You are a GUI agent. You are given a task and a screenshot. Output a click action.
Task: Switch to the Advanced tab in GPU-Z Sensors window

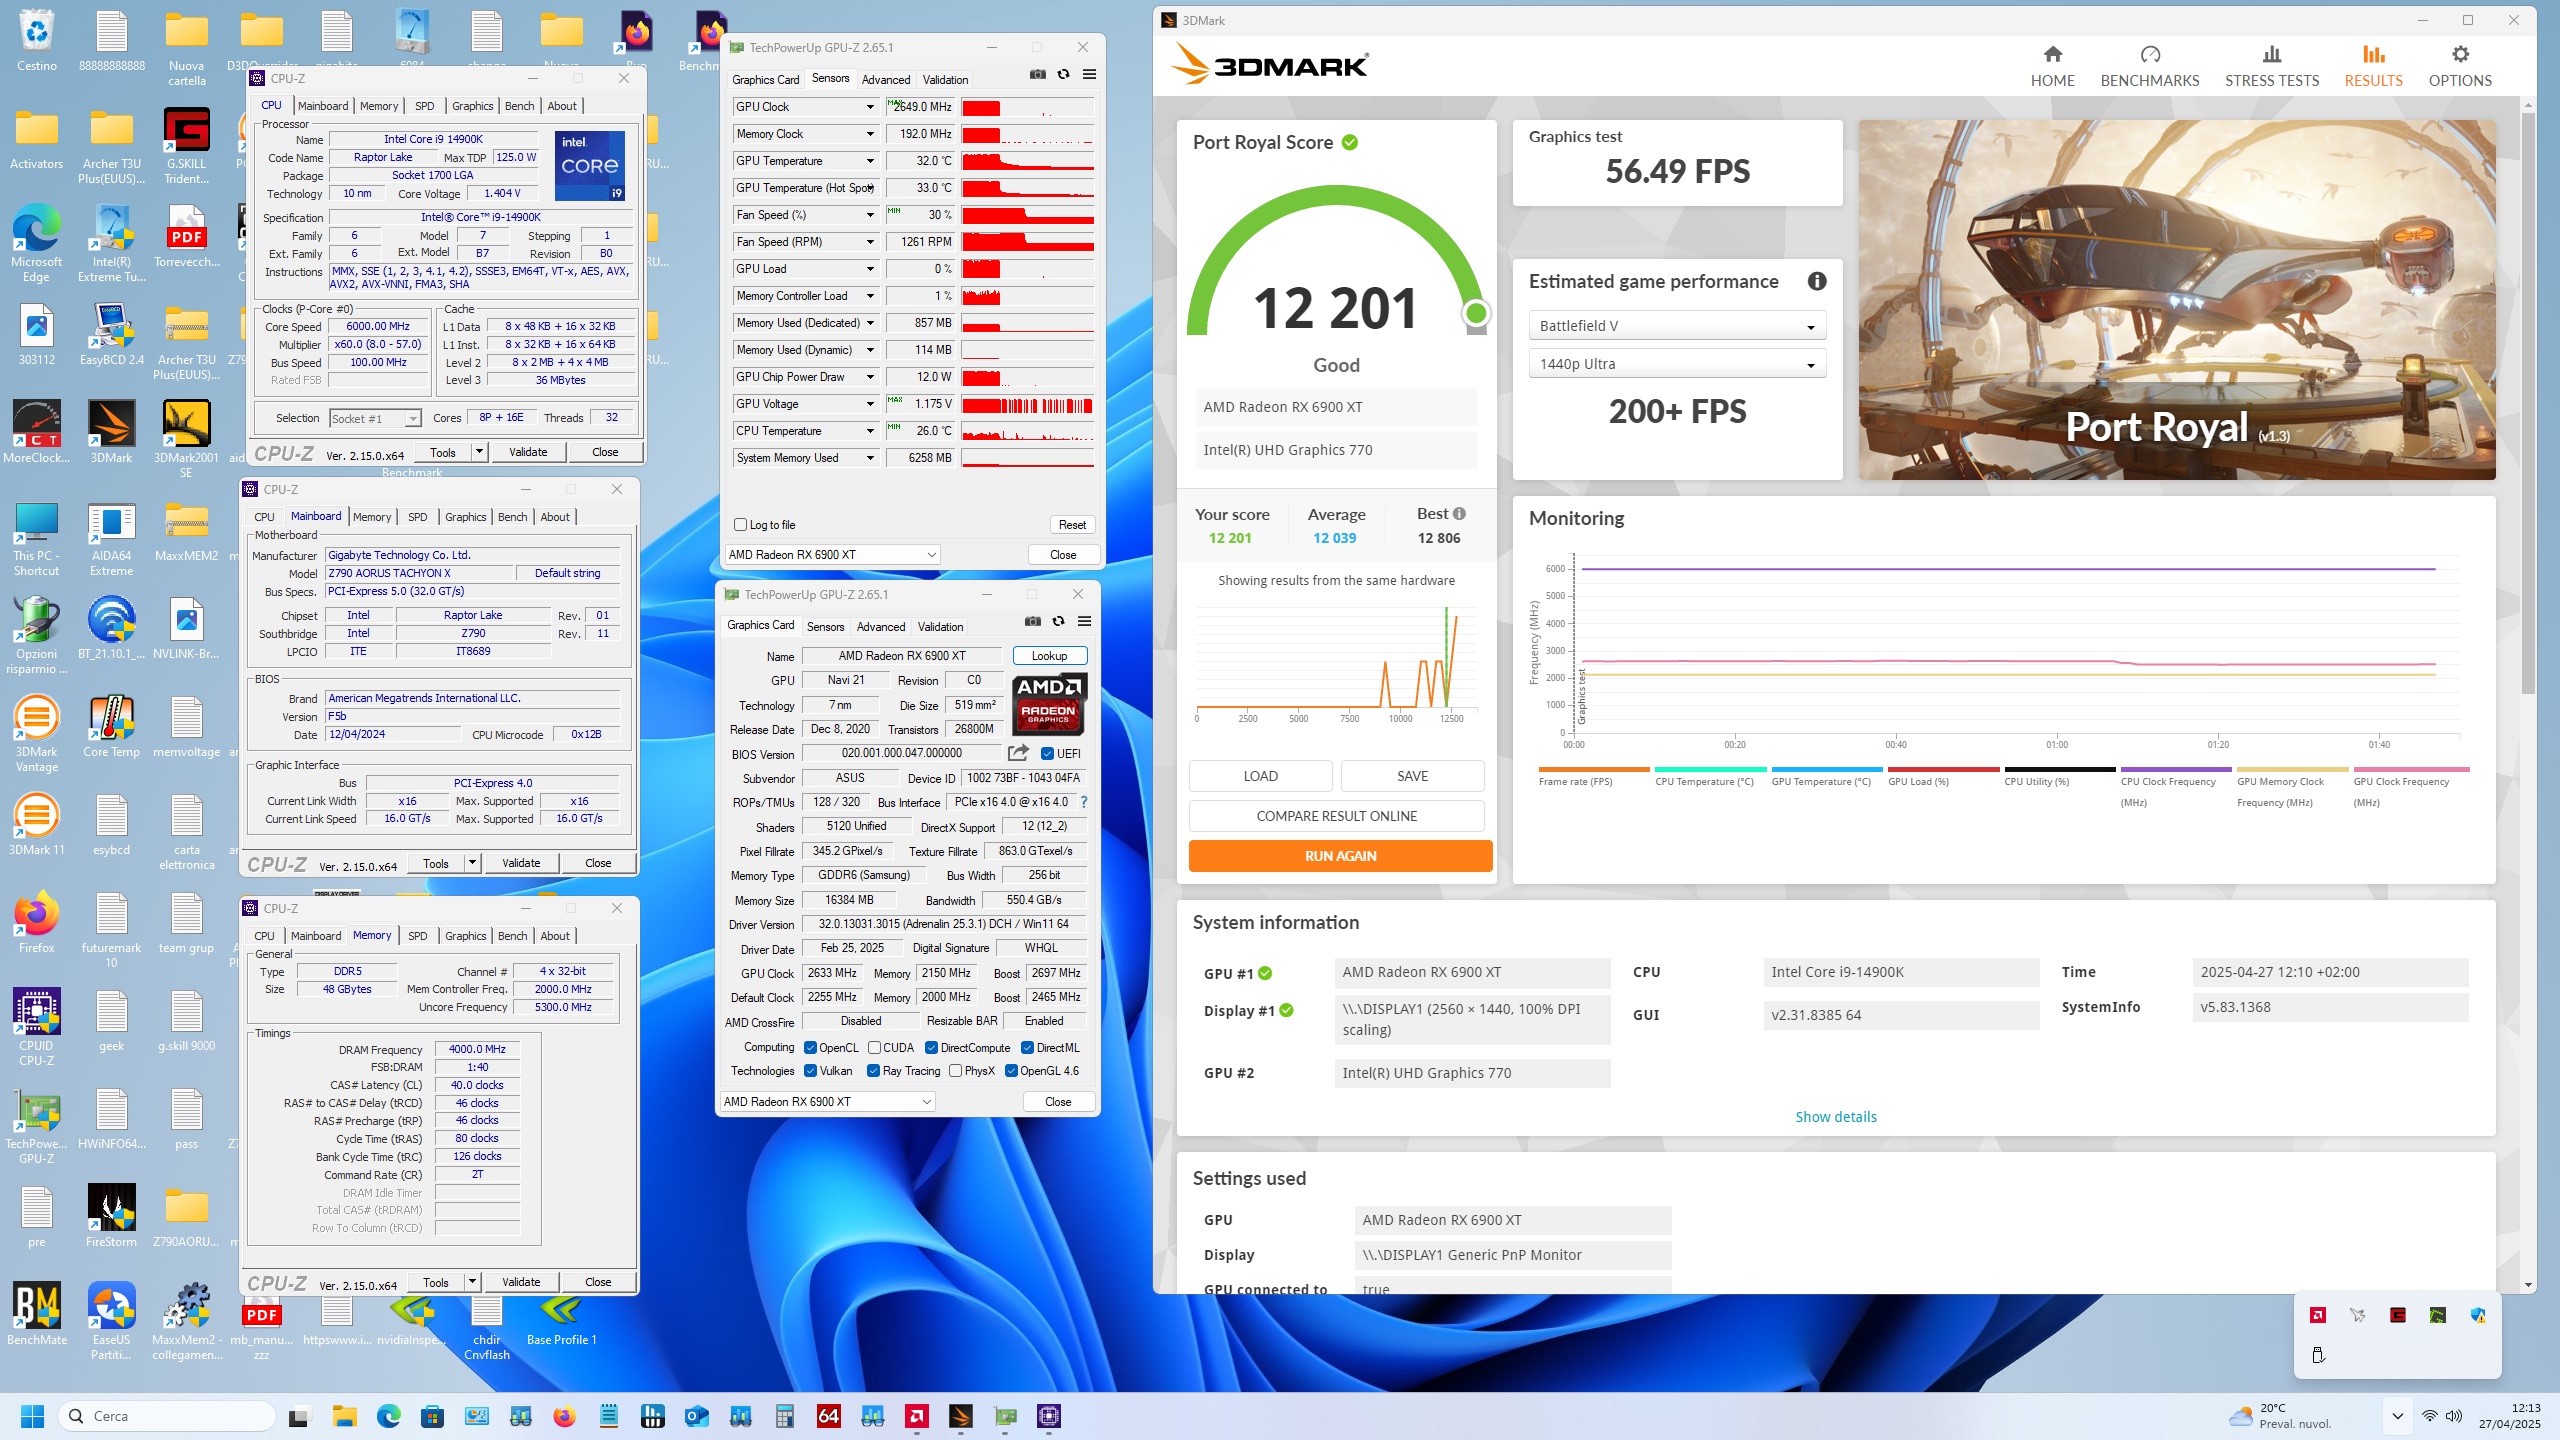(885, 80)
